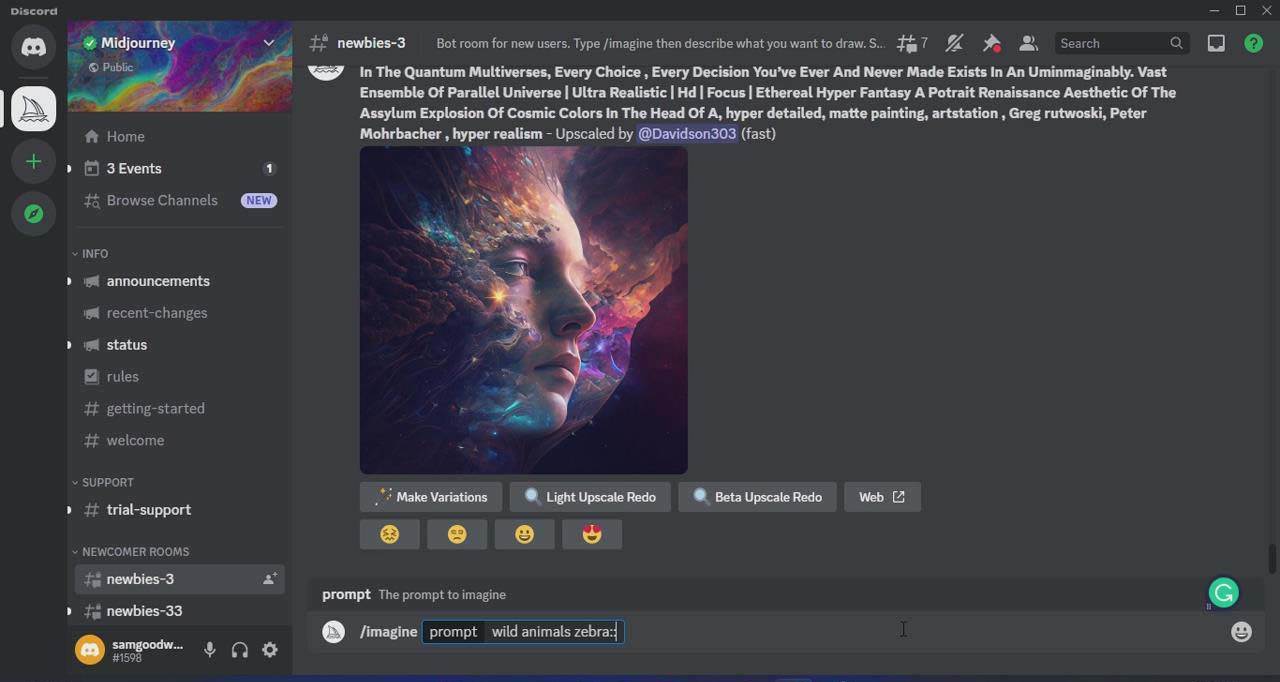Open Discord Home button
The width and height of the screenshot is (1280, 682).
coord(33,47)
